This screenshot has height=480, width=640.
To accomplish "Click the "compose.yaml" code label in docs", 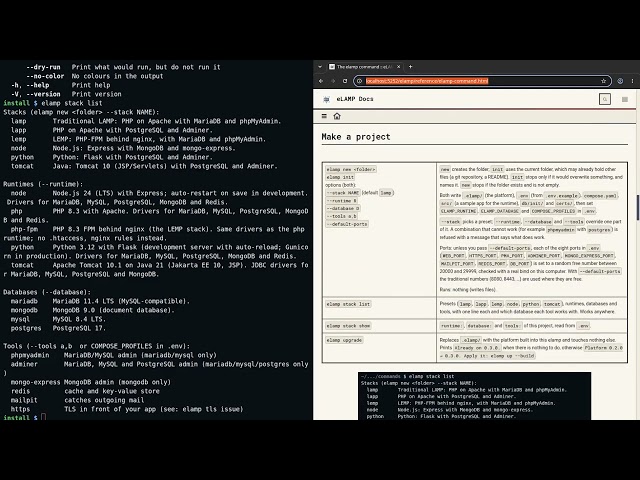I will pos(600,196).
